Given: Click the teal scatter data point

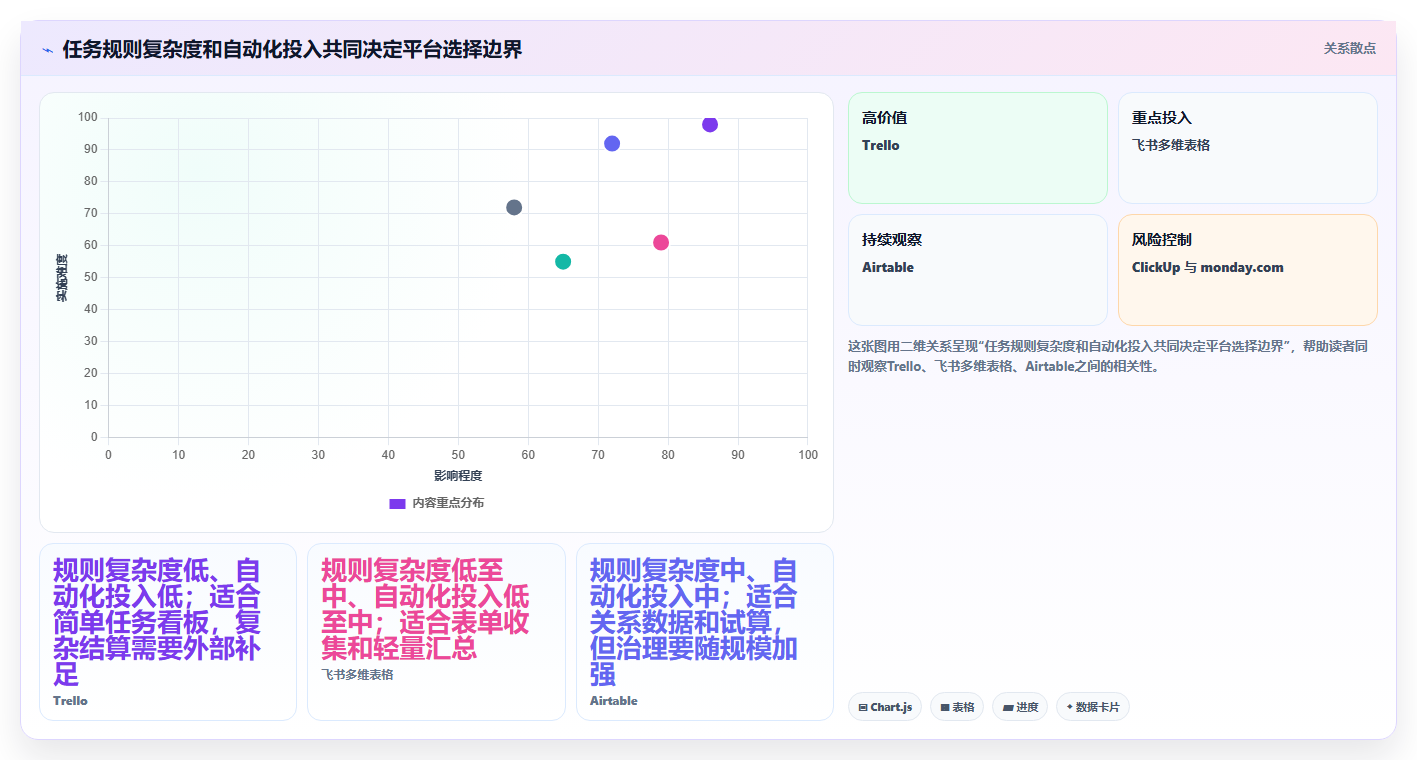Looking at the screenshot, I should click(563, 261).
